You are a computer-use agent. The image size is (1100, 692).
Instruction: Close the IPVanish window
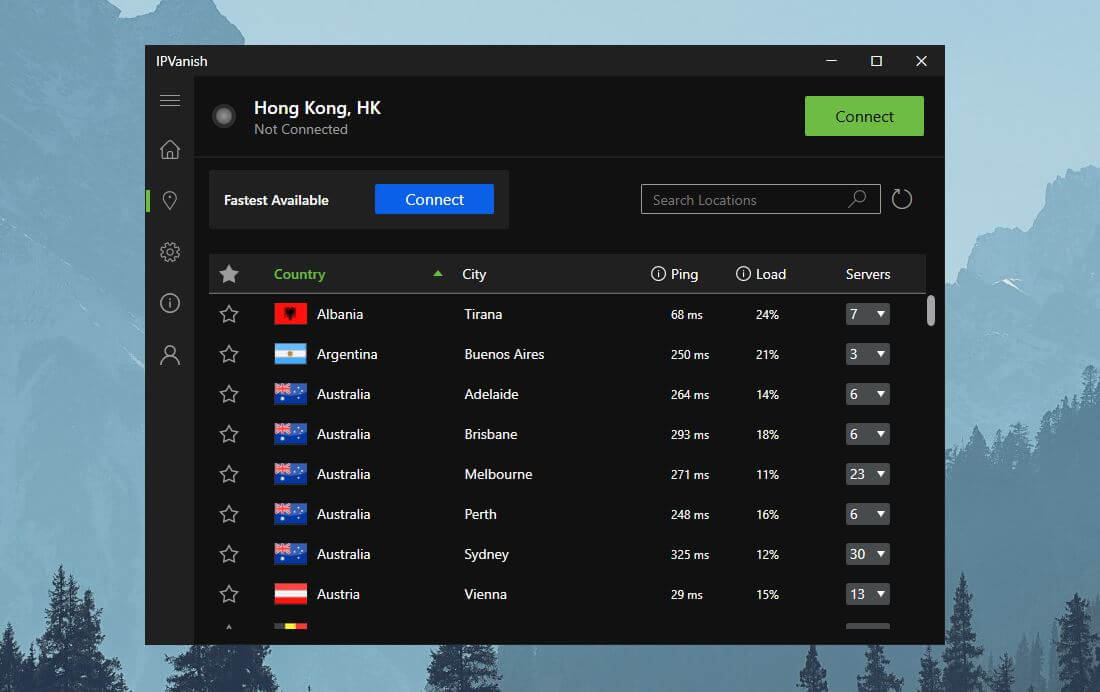click(921, 61)
